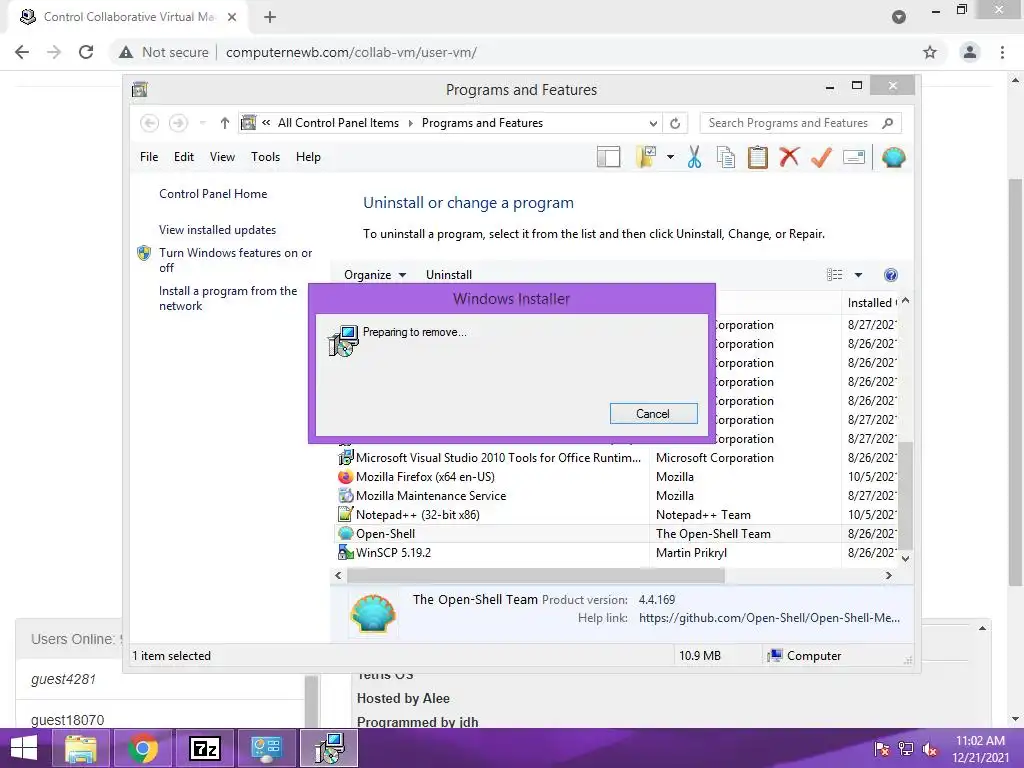
Task: Click Control Panel Home link
Action: click(x=213, y=194)
